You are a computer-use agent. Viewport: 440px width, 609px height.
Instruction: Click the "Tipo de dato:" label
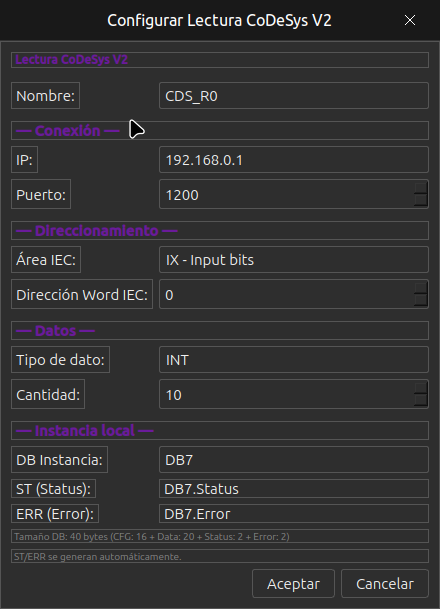(x=60, y=360)
